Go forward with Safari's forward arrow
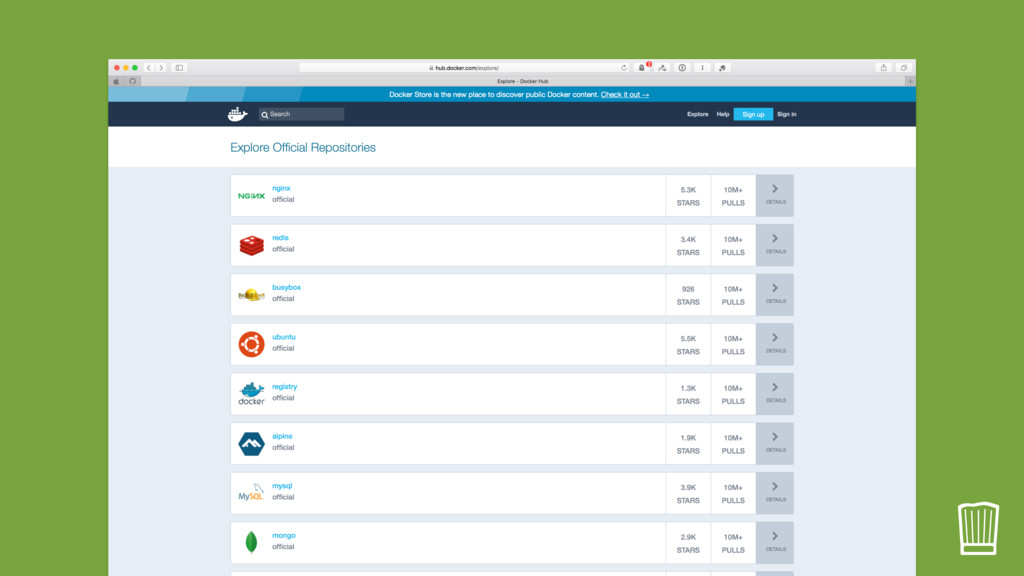 point(161,68)
